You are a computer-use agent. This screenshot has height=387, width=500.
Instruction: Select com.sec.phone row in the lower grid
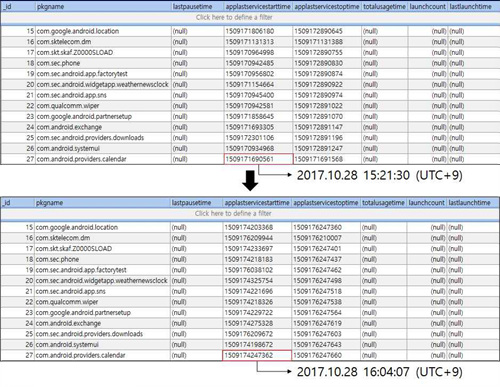pyautogui.click(x=250, y=259)
